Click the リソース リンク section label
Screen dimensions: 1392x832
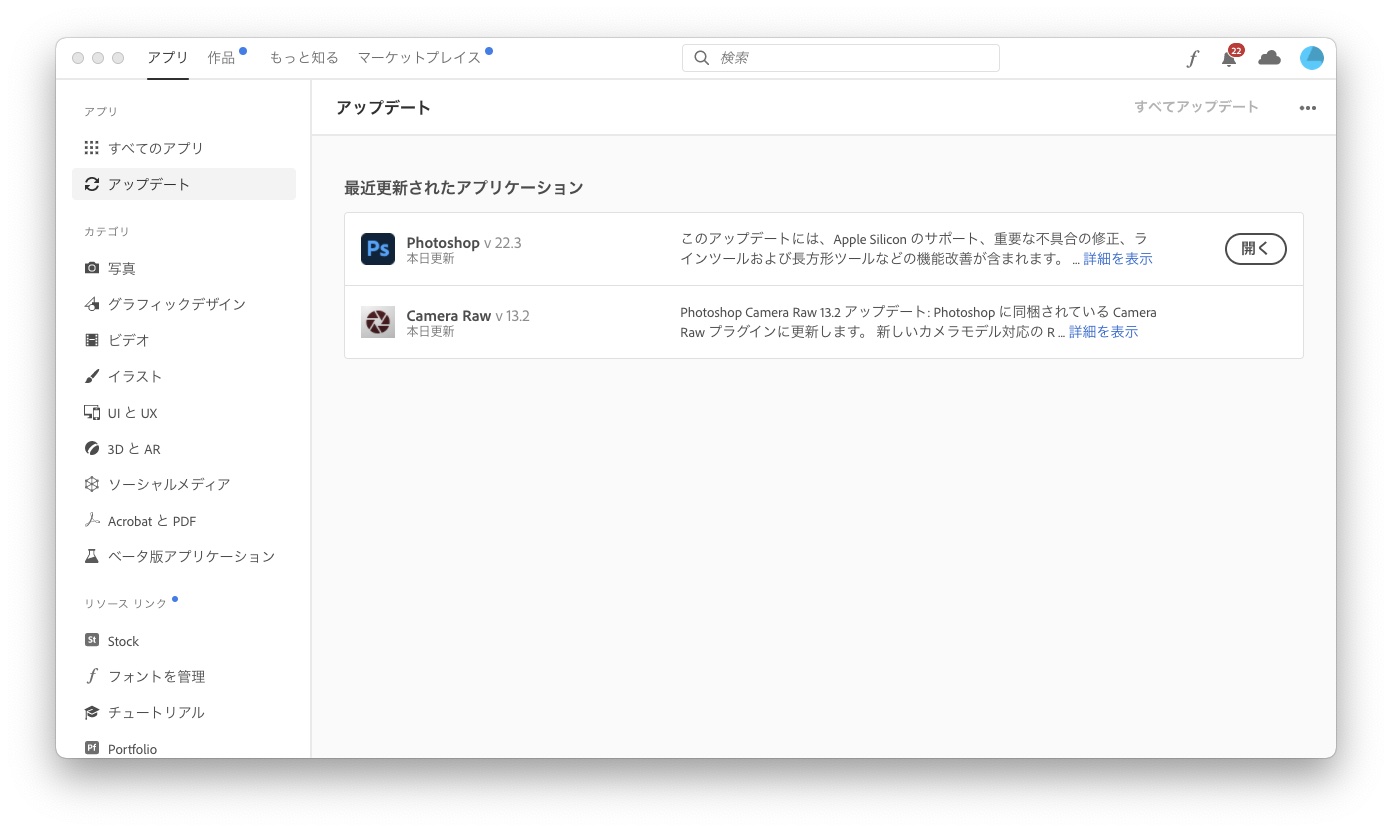point(125,604)
